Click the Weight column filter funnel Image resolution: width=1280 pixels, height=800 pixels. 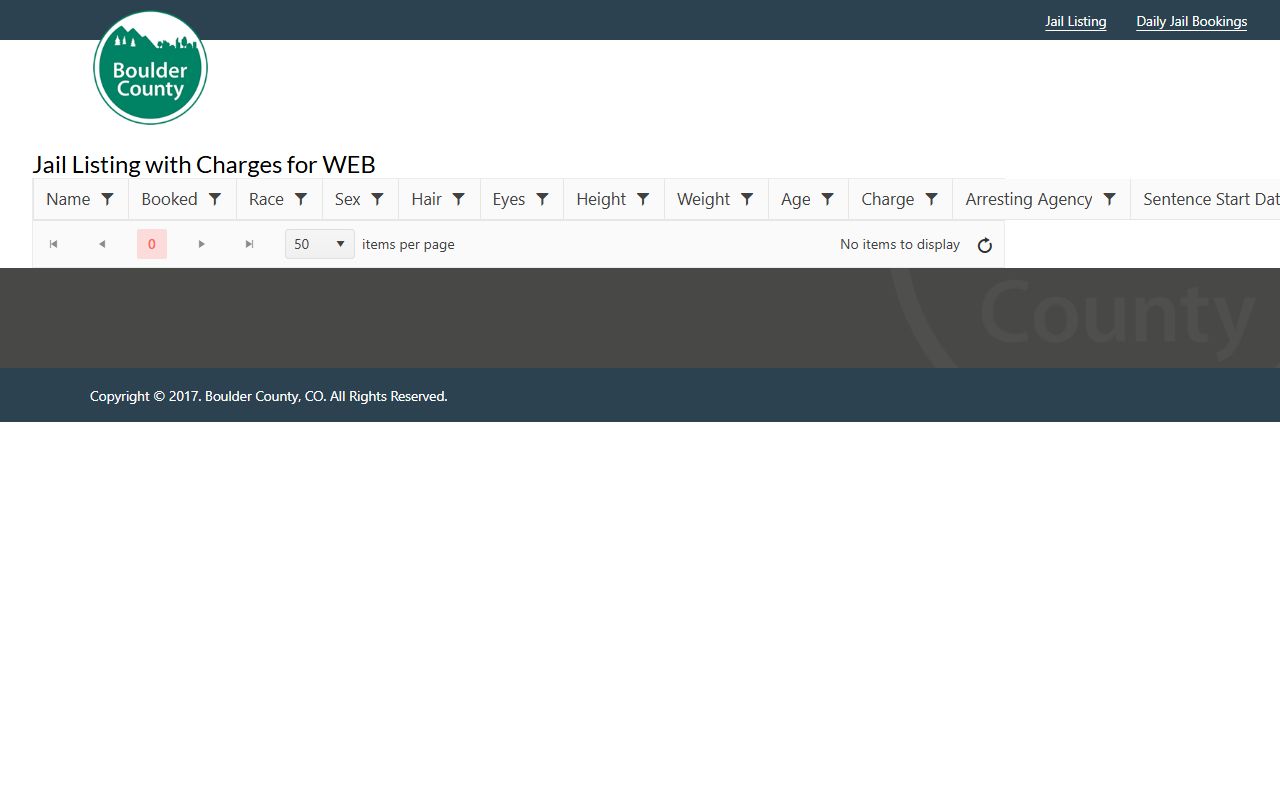[x=747, y=199]
